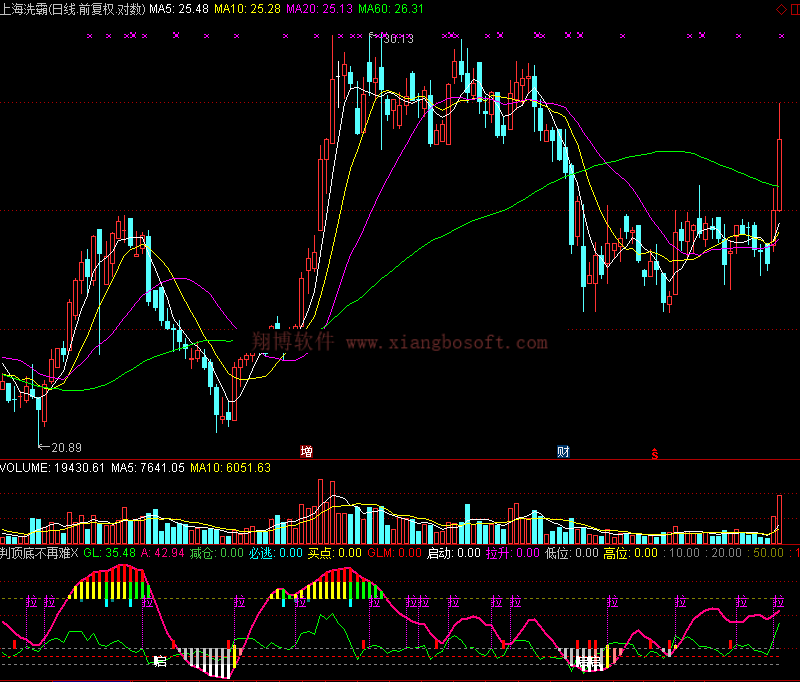The width and height of the screenshot is (800, 682).
Task: Click the MA5: 25.48 price average label
Action: point(179,9)
